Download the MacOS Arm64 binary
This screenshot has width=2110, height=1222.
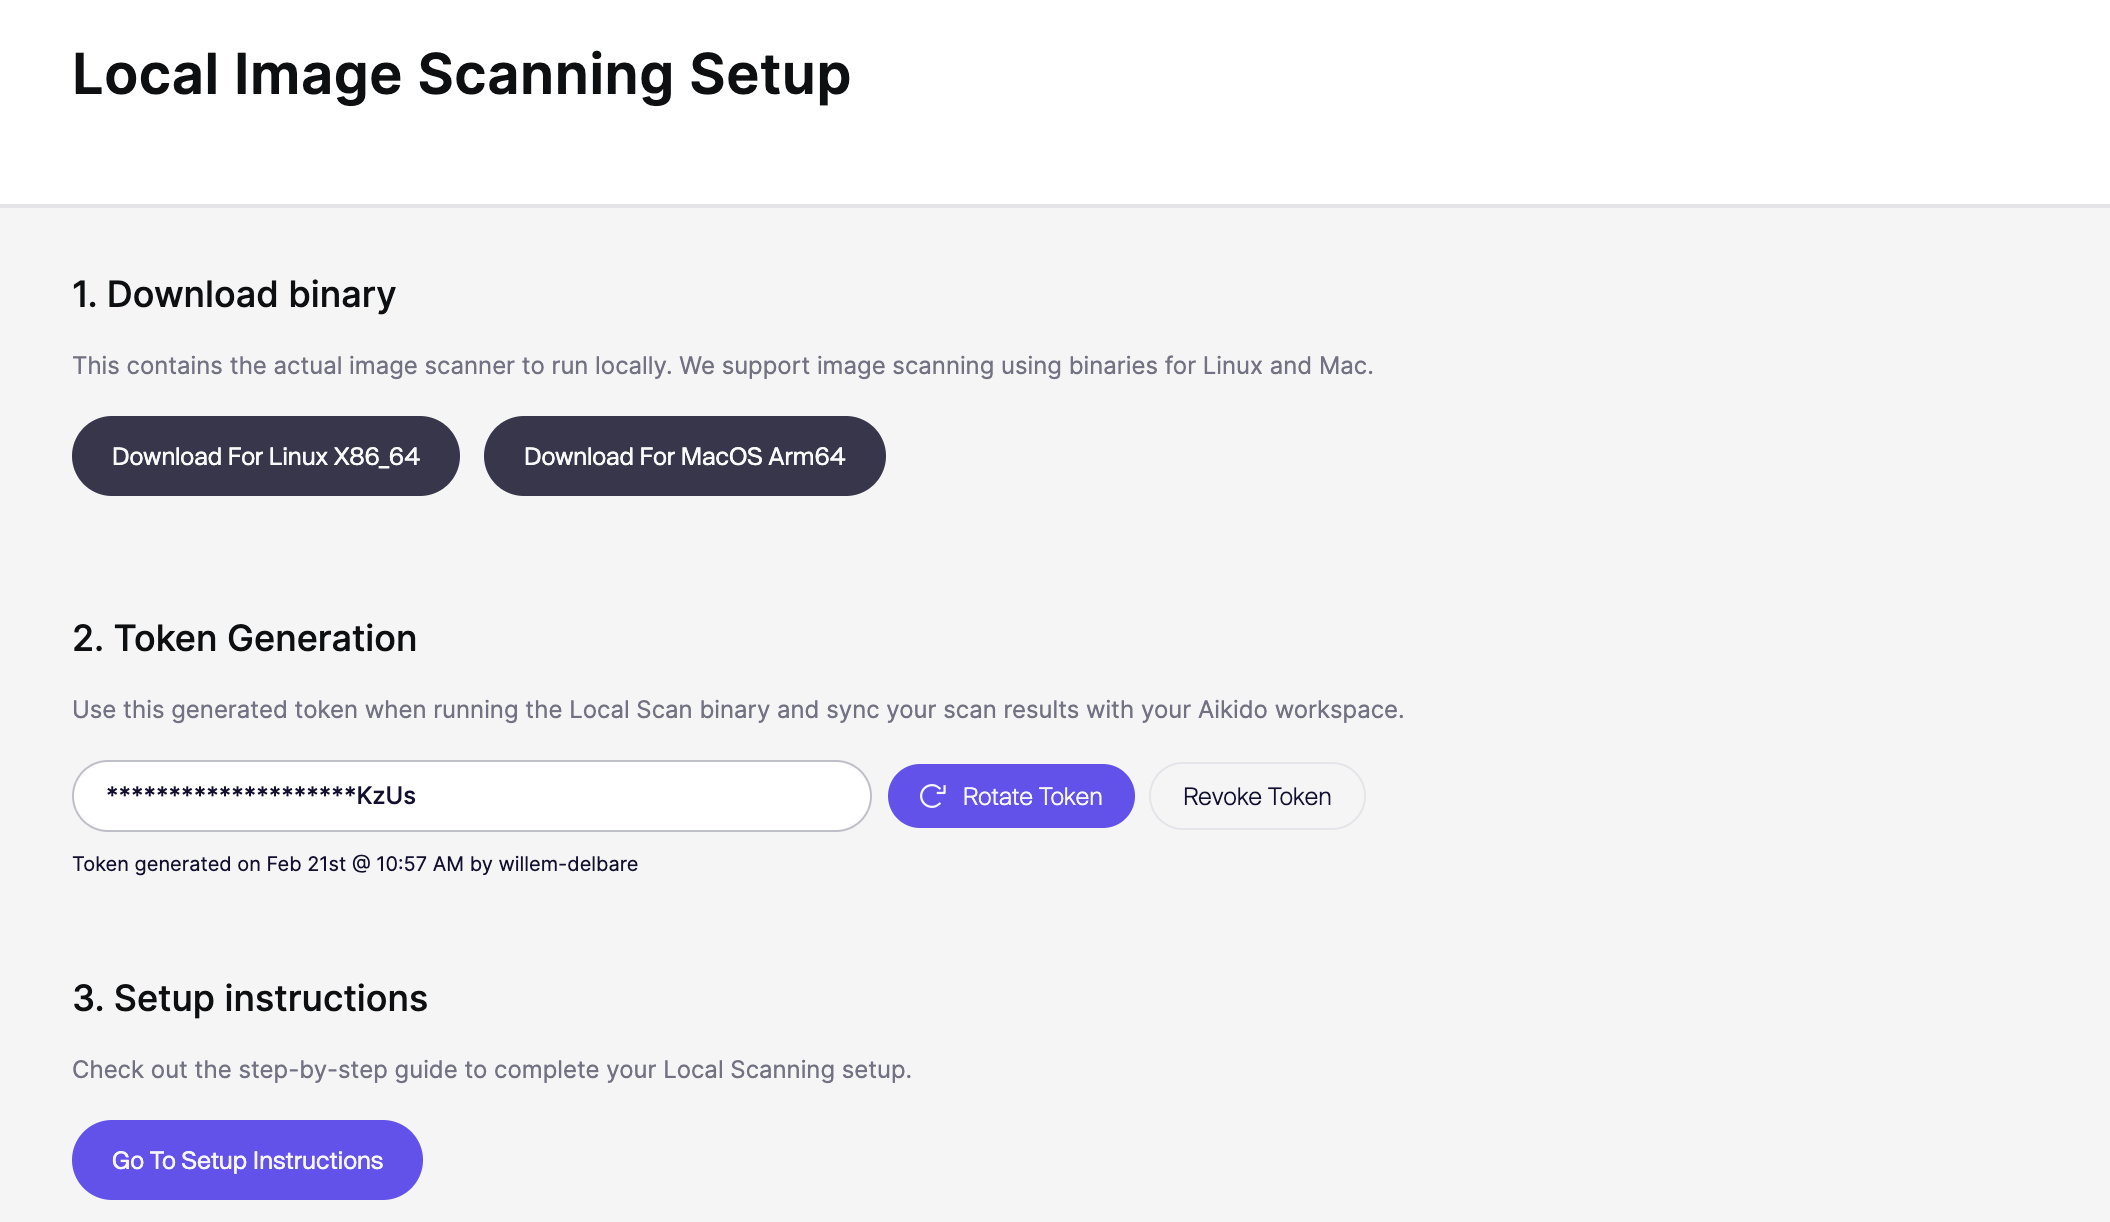tap(685, 456)
